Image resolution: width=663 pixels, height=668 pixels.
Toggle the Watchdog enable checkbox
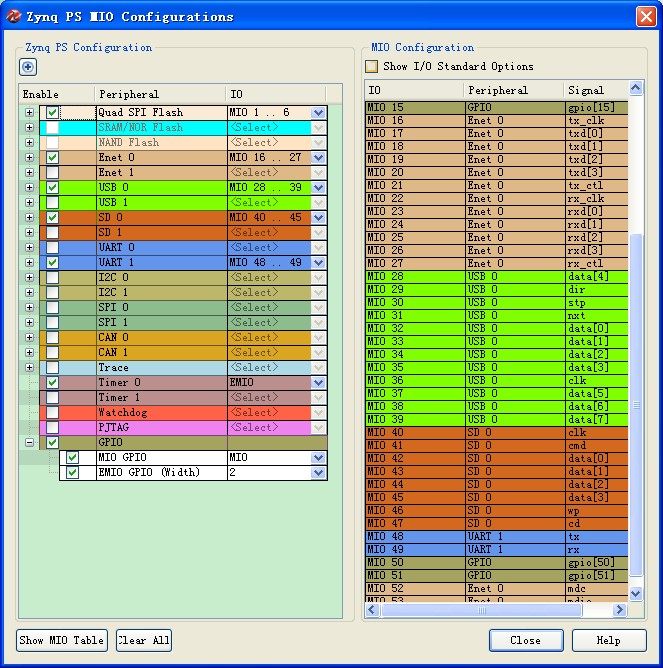52,413
